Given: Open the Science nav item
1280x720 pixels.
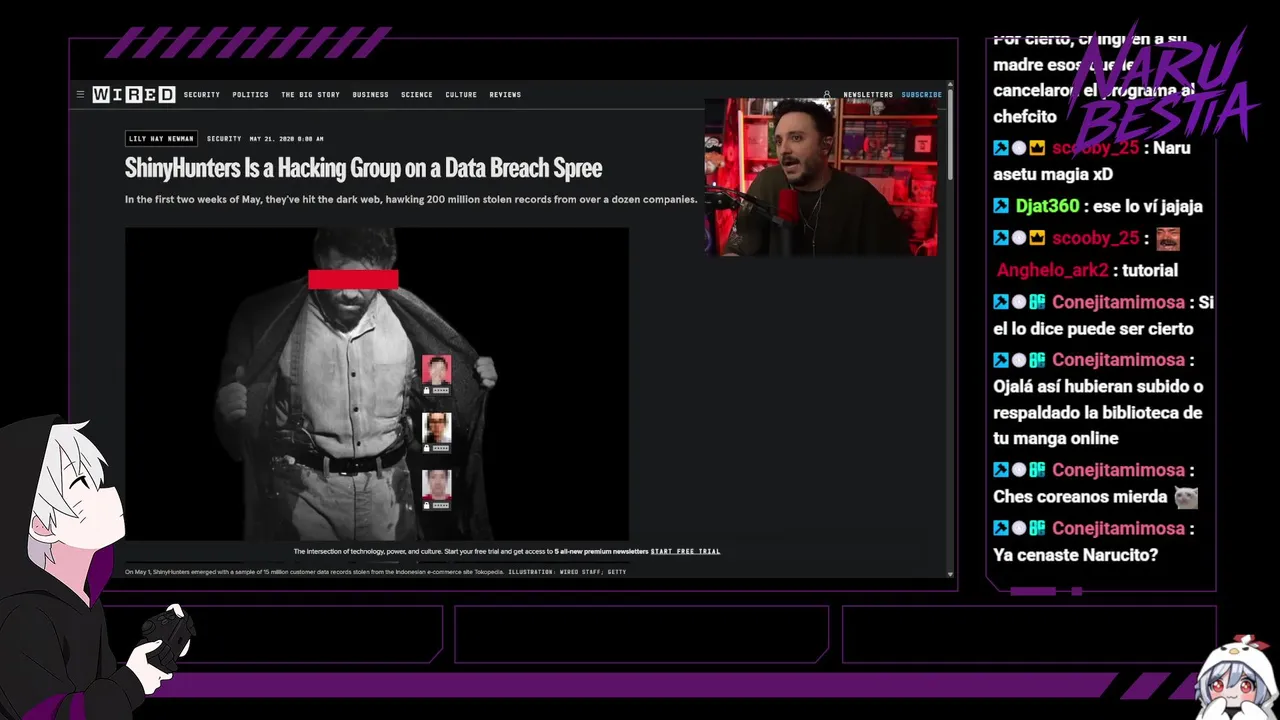Looking at the screenshot, I should point(417,95).
